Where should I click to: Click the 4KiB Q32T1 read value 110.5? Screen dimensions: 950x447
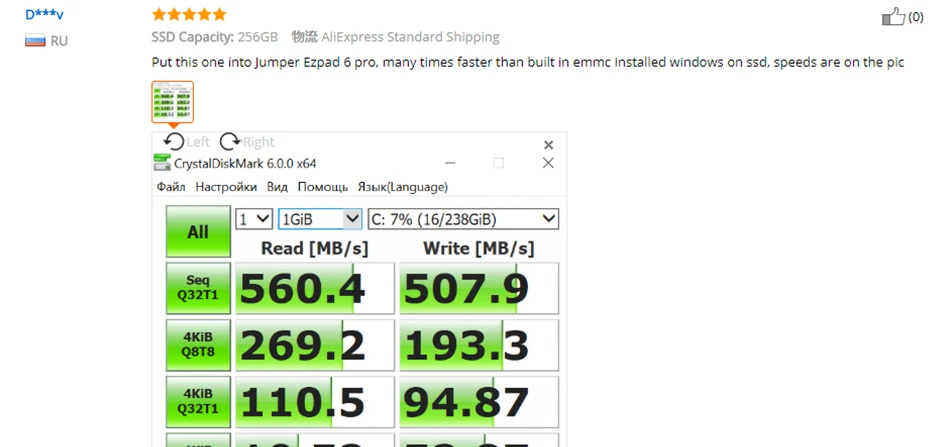click(x=315, y=402)
